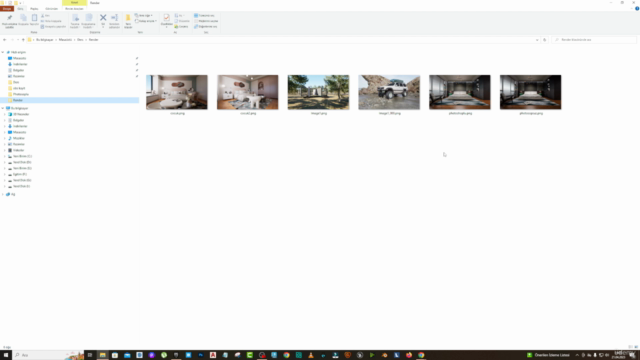
Task: Click the taskbar search box (Ara)
Action: 48,355
